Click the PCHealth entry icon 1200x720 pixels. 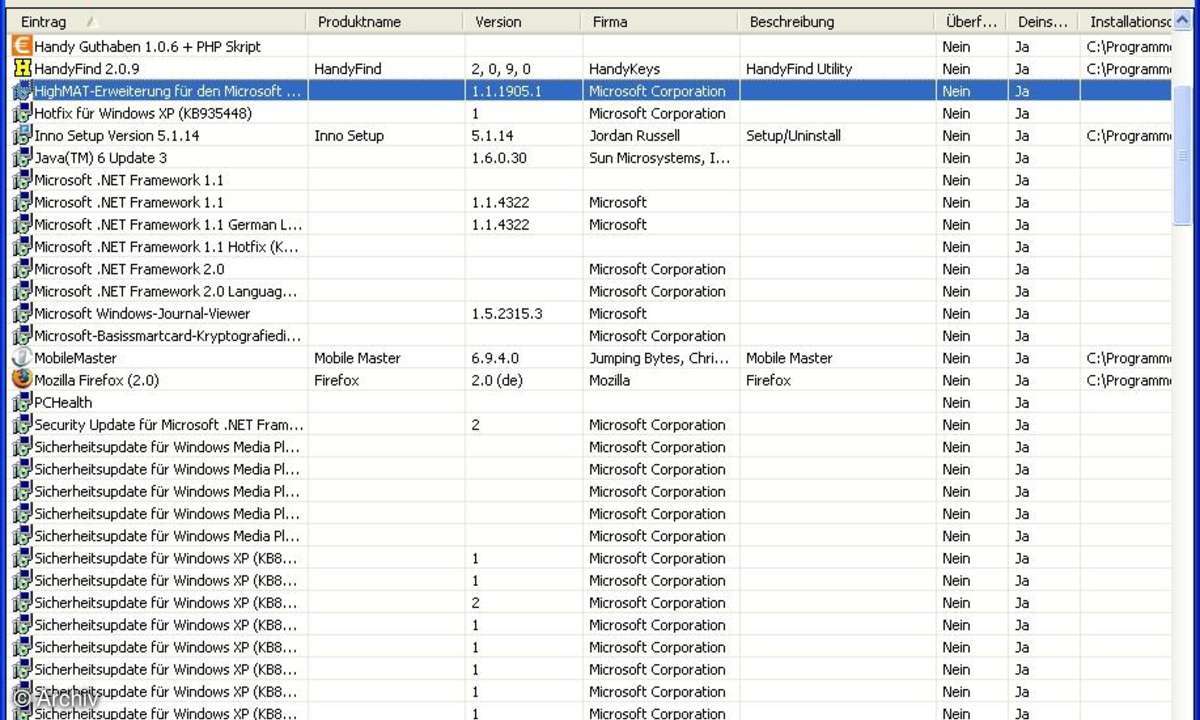point(21,402)
